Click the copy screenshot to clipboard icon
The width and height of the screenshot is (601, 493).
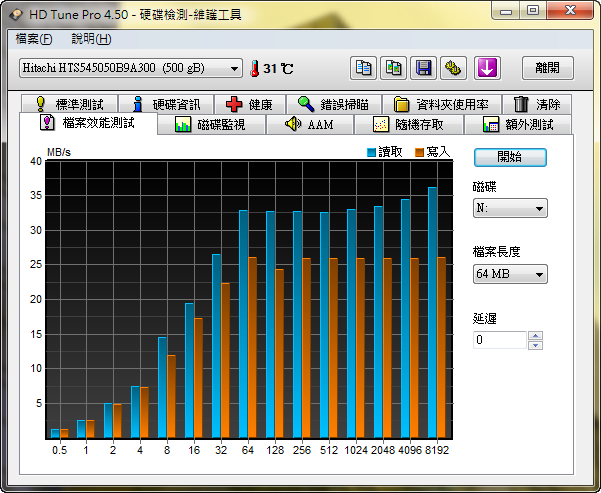393,68
